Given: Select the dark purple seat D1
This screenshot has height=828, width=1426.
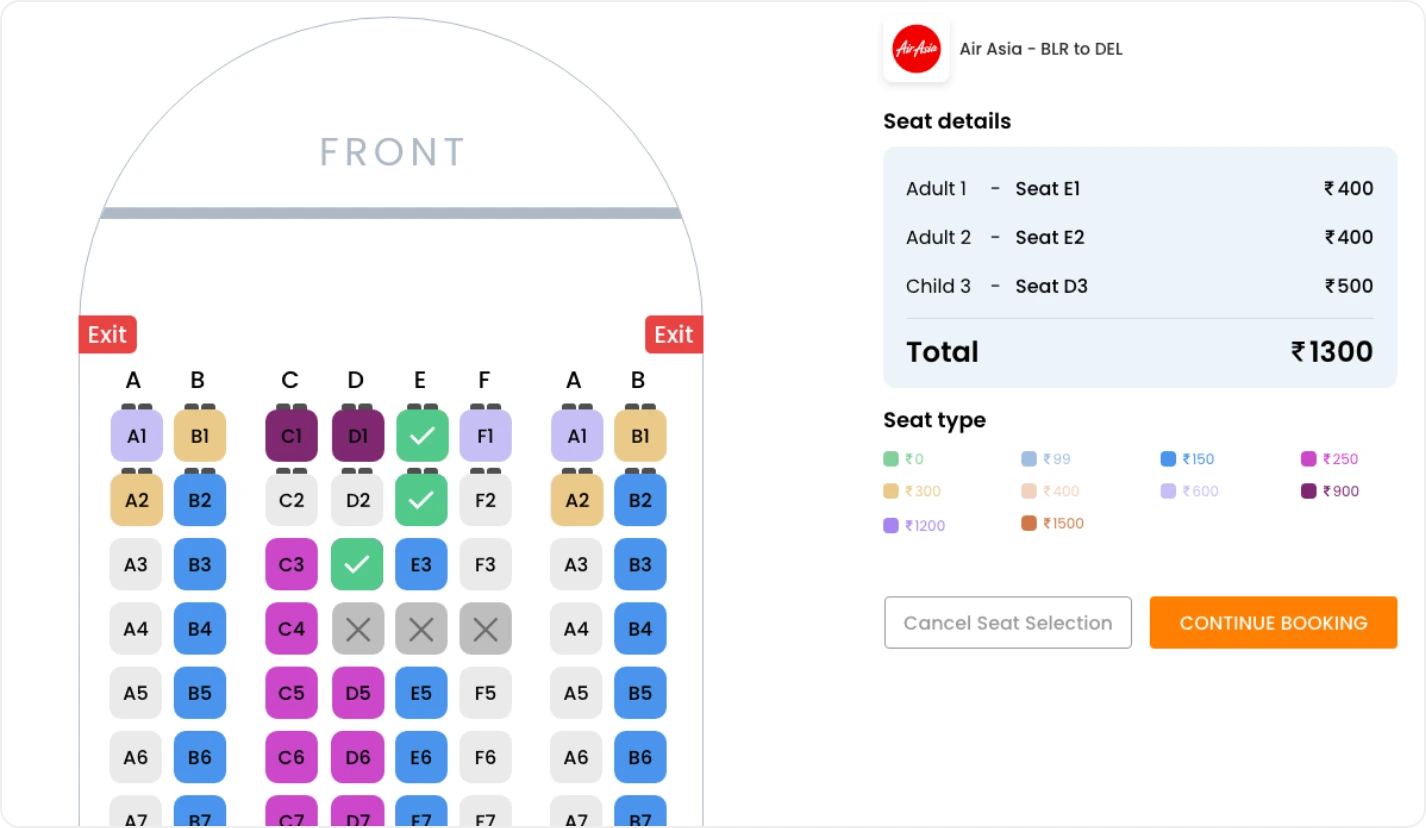Looking at the screenshot, I should 357,436.
